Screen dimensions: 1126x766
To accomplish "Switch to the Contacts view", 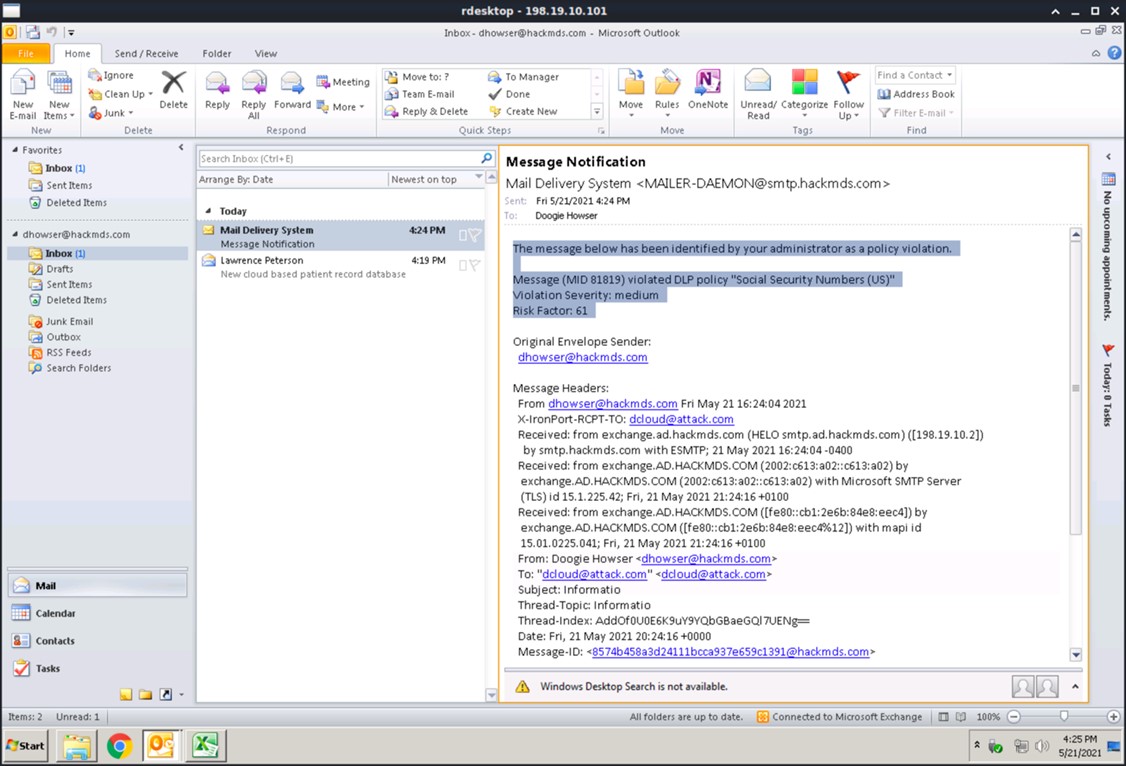I will click(98, 640).
